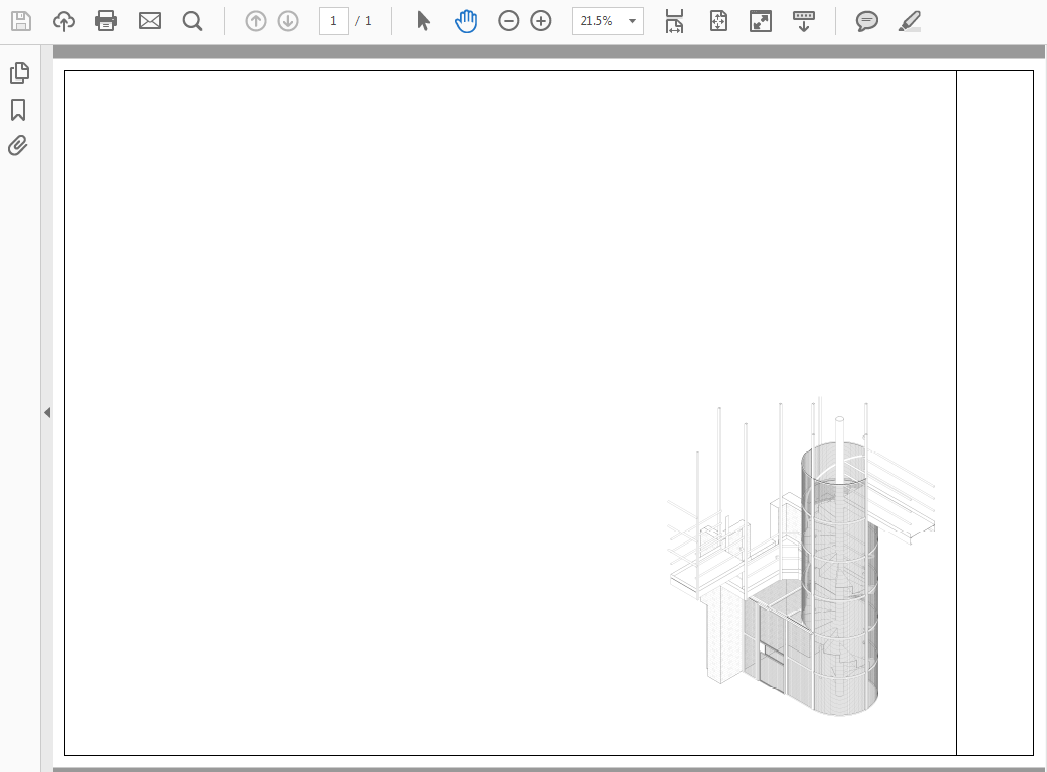The height and width of the screenshot is (772, 1047).
Task: Add a sticky note comment
Action: click(867, 21)
